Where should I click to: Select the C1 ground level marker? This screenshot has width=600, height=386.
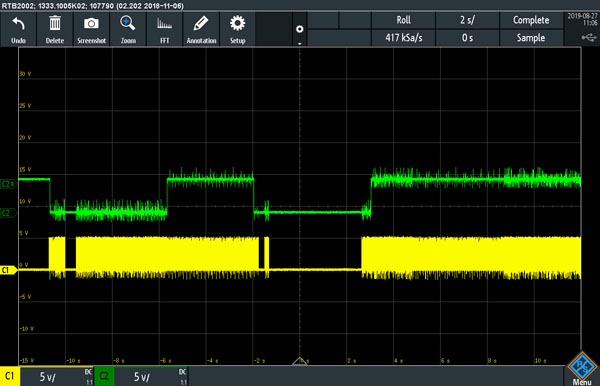pos(8,270)
